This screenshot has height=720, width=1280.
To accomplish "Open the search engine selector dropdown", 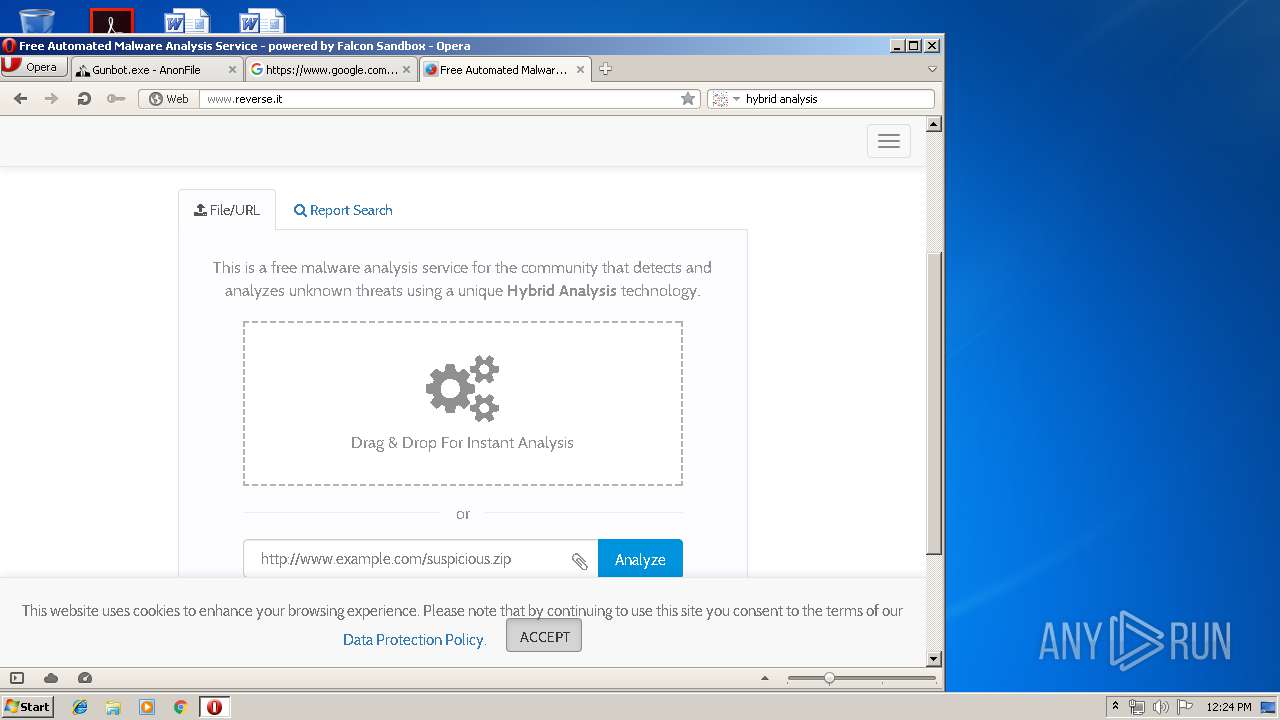I will 727,99.
